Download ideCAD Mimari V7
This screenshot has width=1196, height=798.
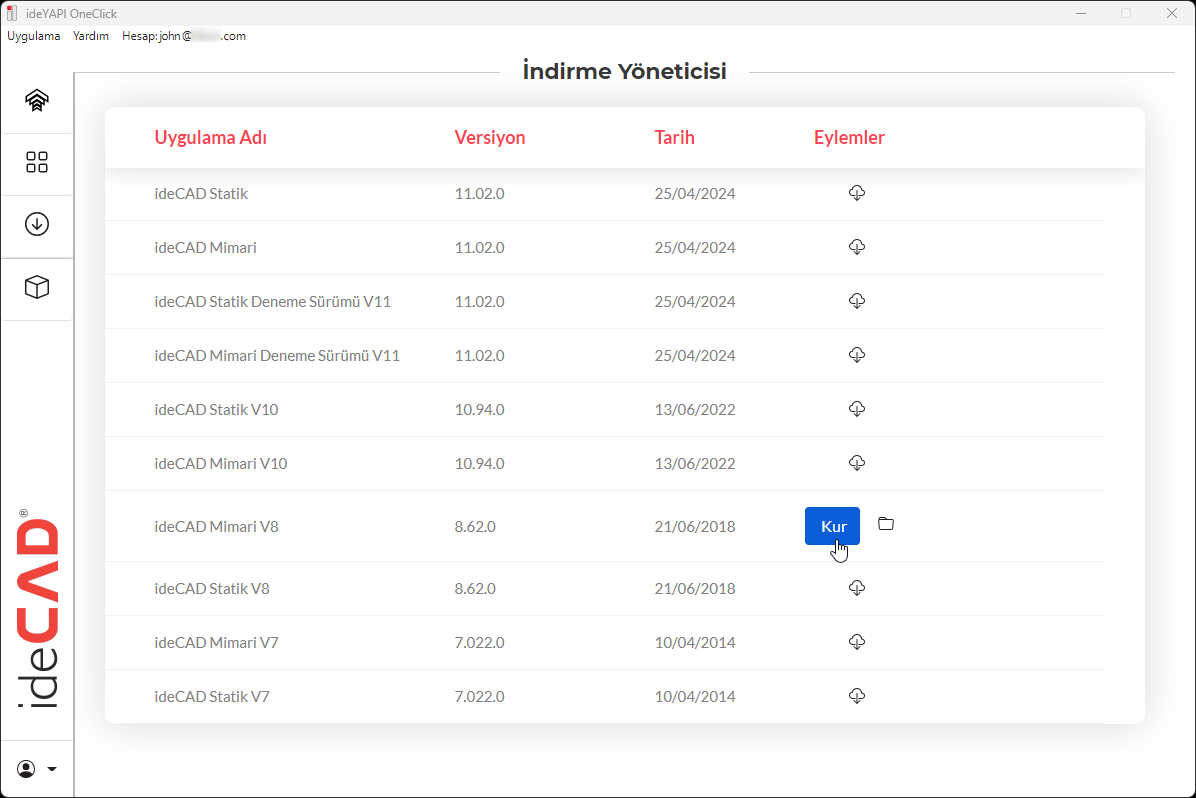click(x=857, y=643)
